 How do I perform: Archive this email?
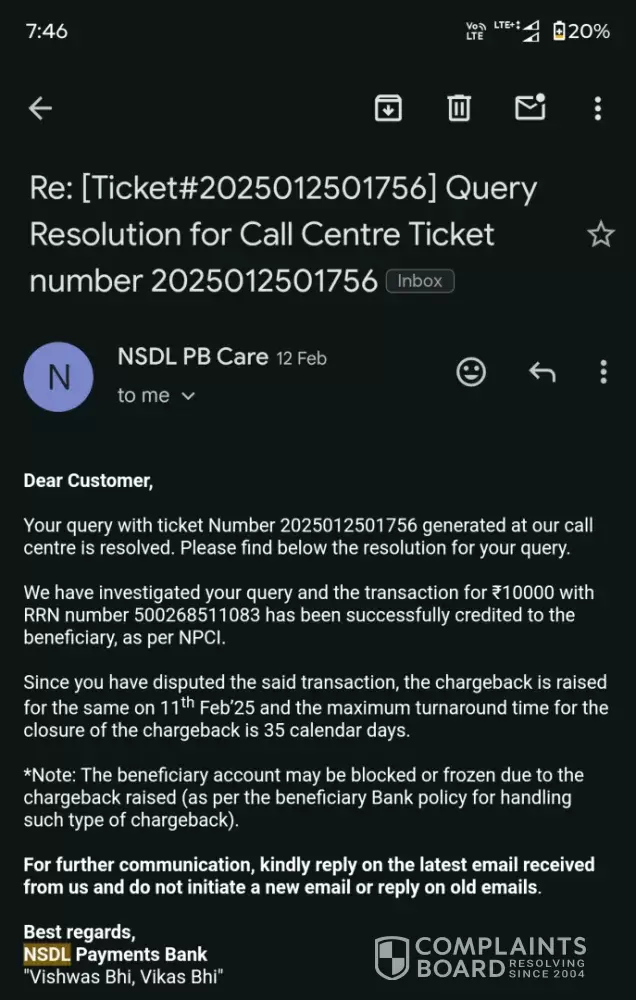(x=388, y=108)
